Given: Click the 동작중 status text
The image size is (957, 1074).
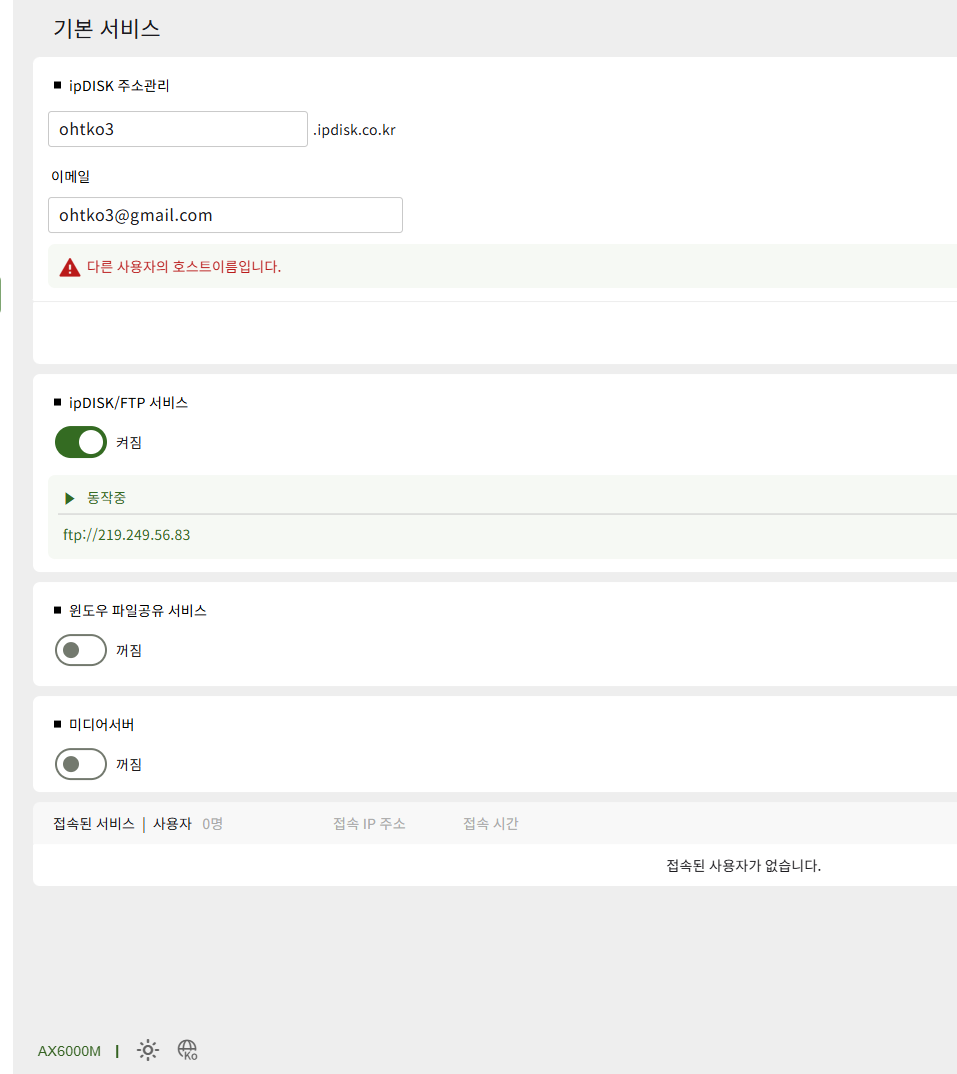Looking at the screenshot, I should (106, 498).
